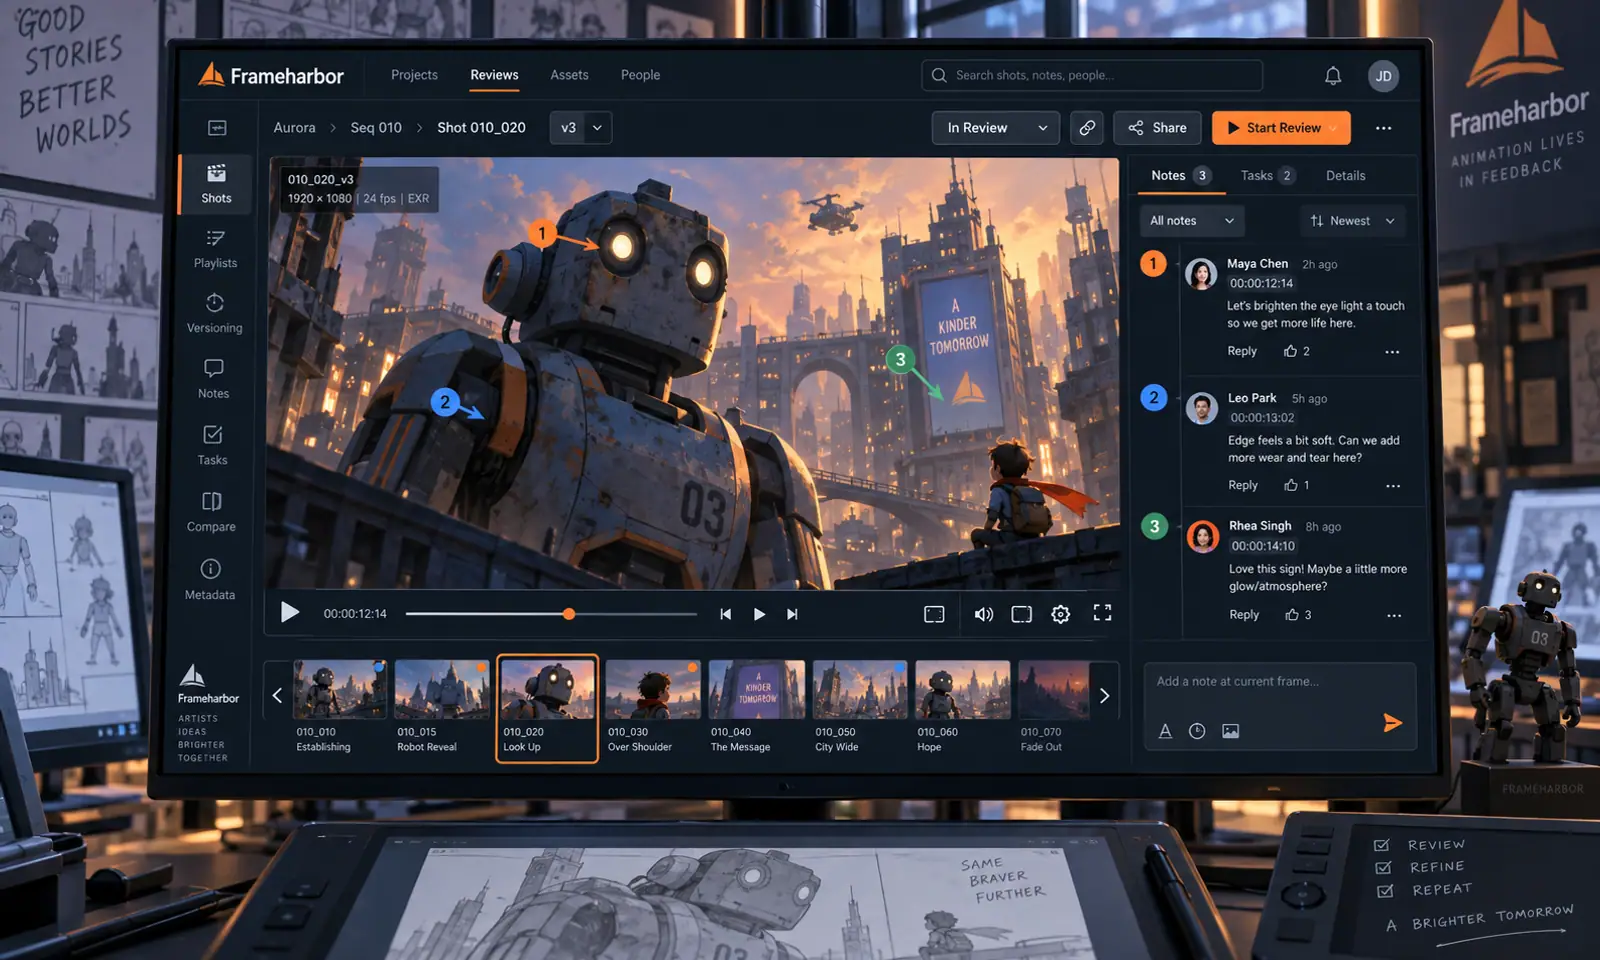This screenshot has width=1600, height=960.
Task: Open the Shots sidebar section
Action: pyautogui.click(x=216, y=184)
